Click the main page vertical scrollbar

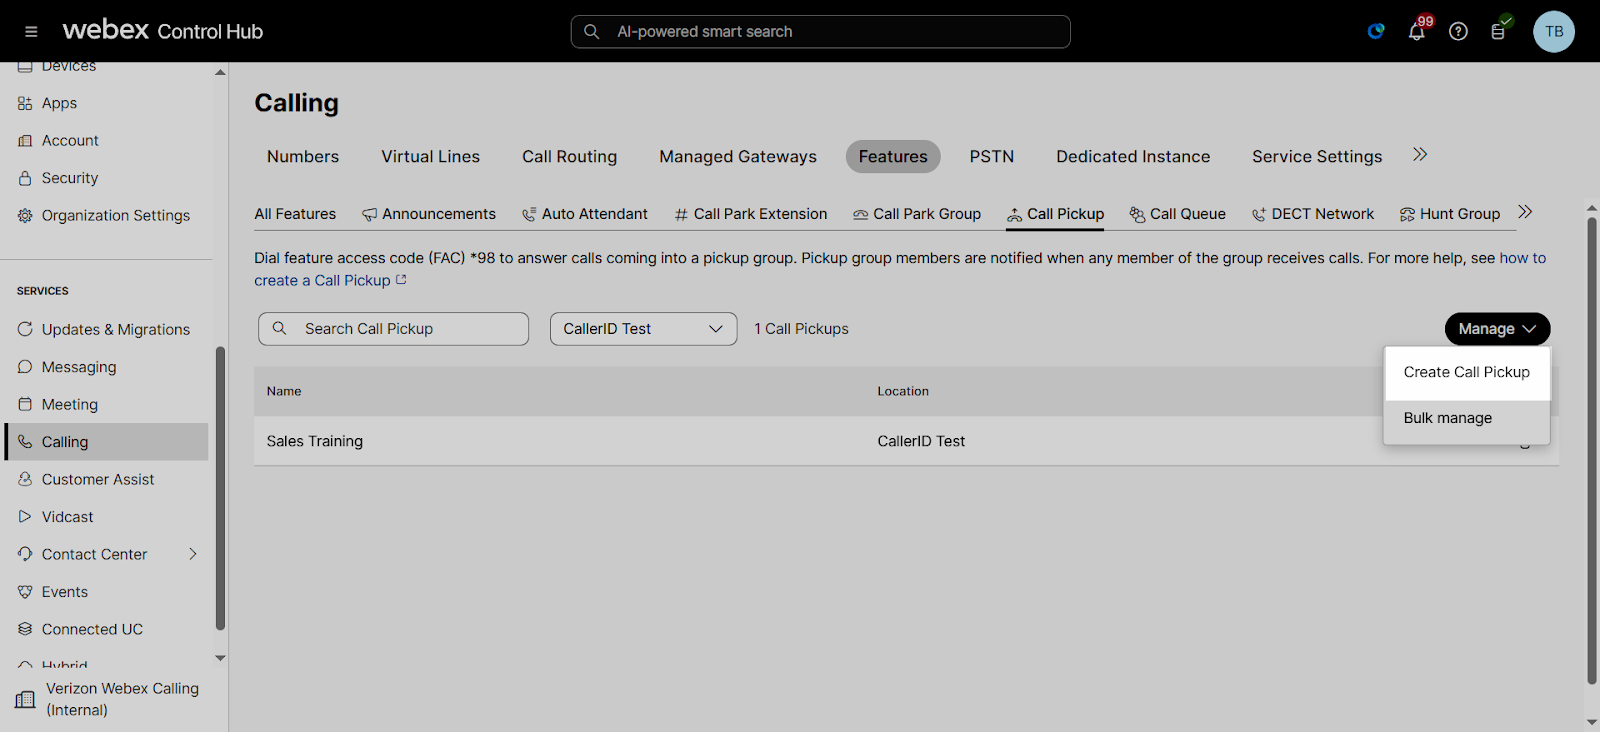tap(1592, 450)
